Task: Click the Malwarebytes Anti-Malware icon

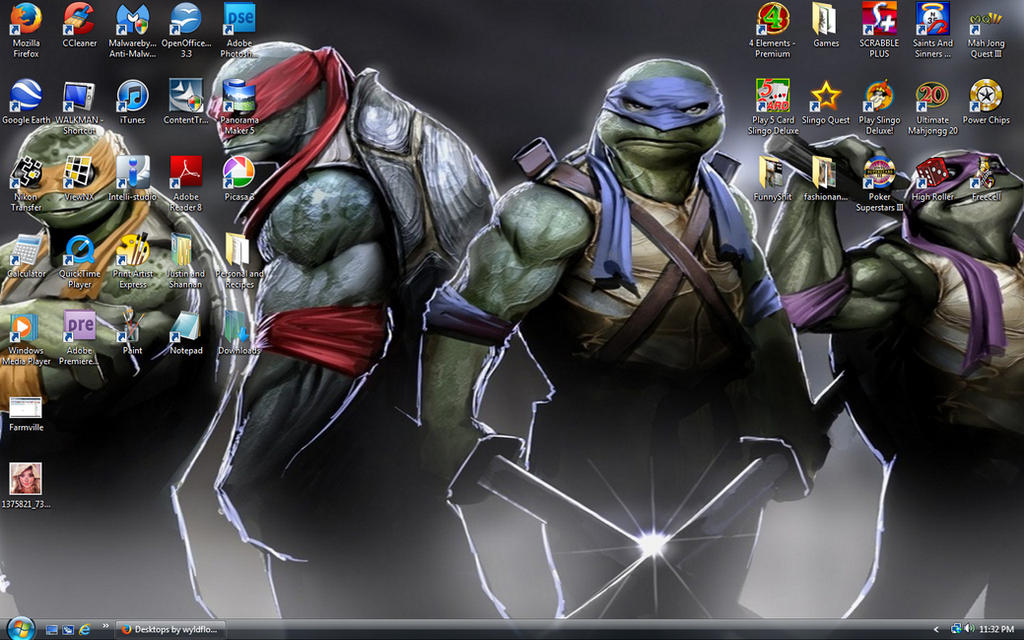Action: [133, 20]
